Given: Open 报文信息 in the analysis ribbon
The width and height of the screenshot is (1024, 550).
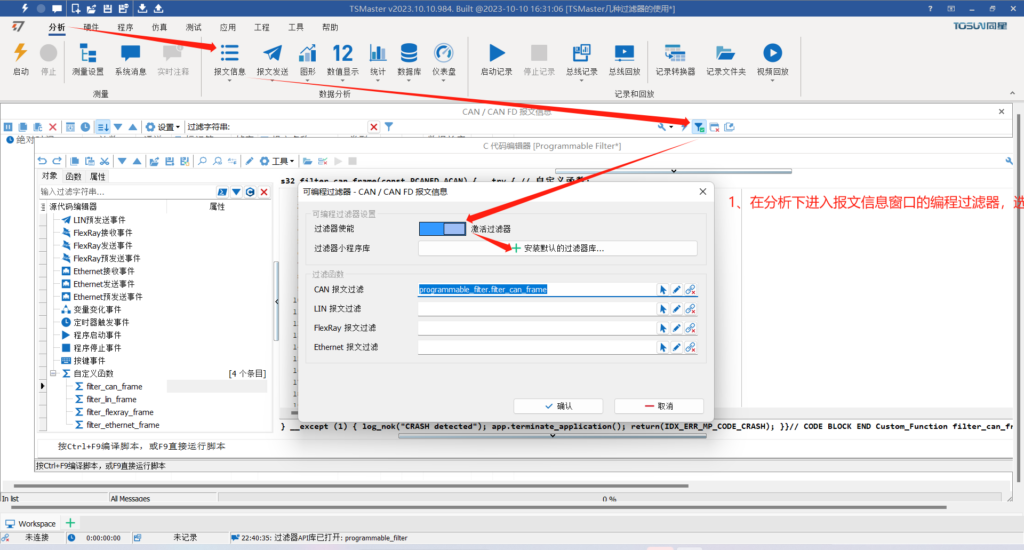Looking at the screenshot, I should point(229,58).
